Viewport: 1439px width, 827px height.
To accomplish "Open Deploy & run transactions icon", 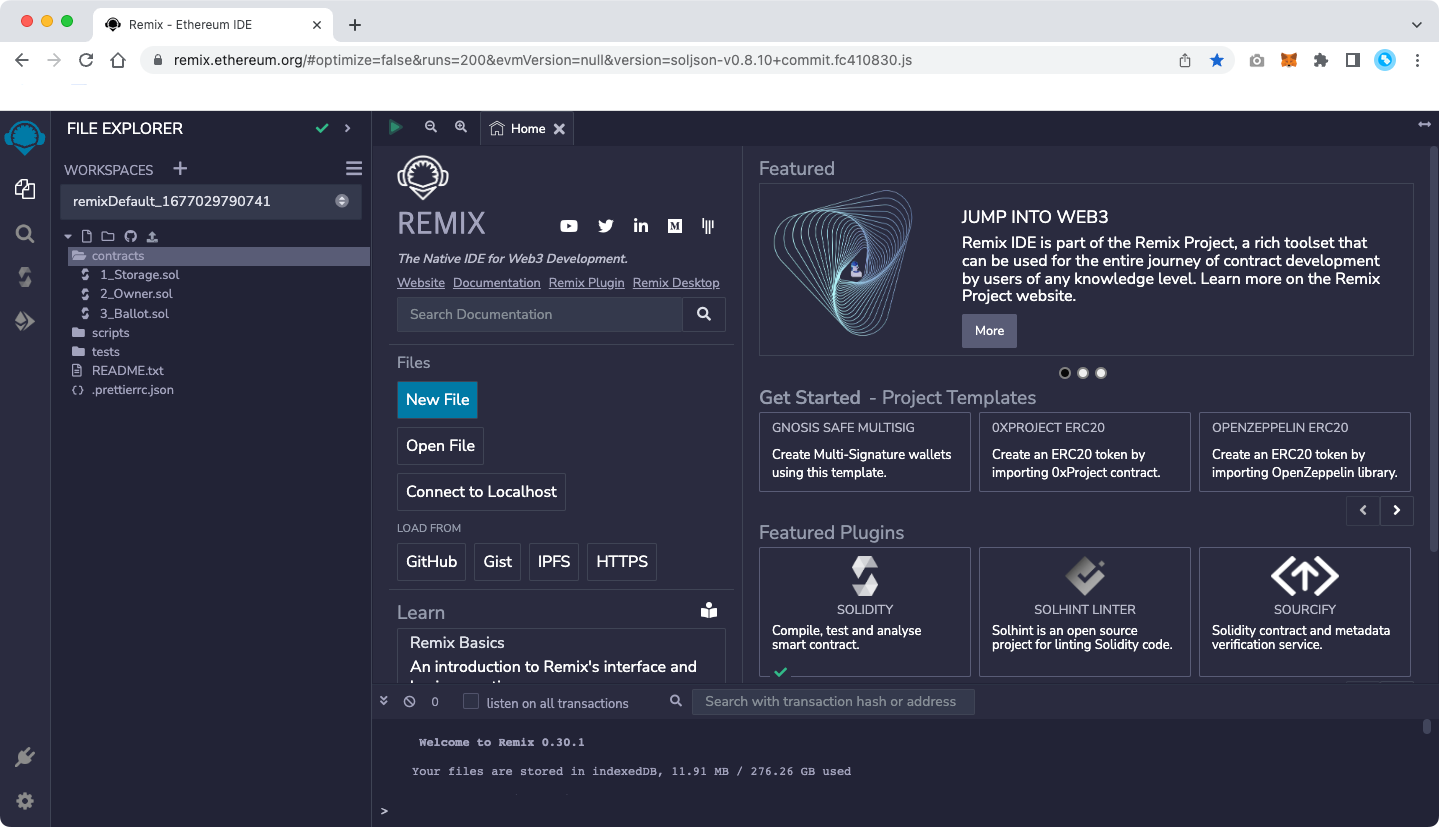I will click(25, 321).
